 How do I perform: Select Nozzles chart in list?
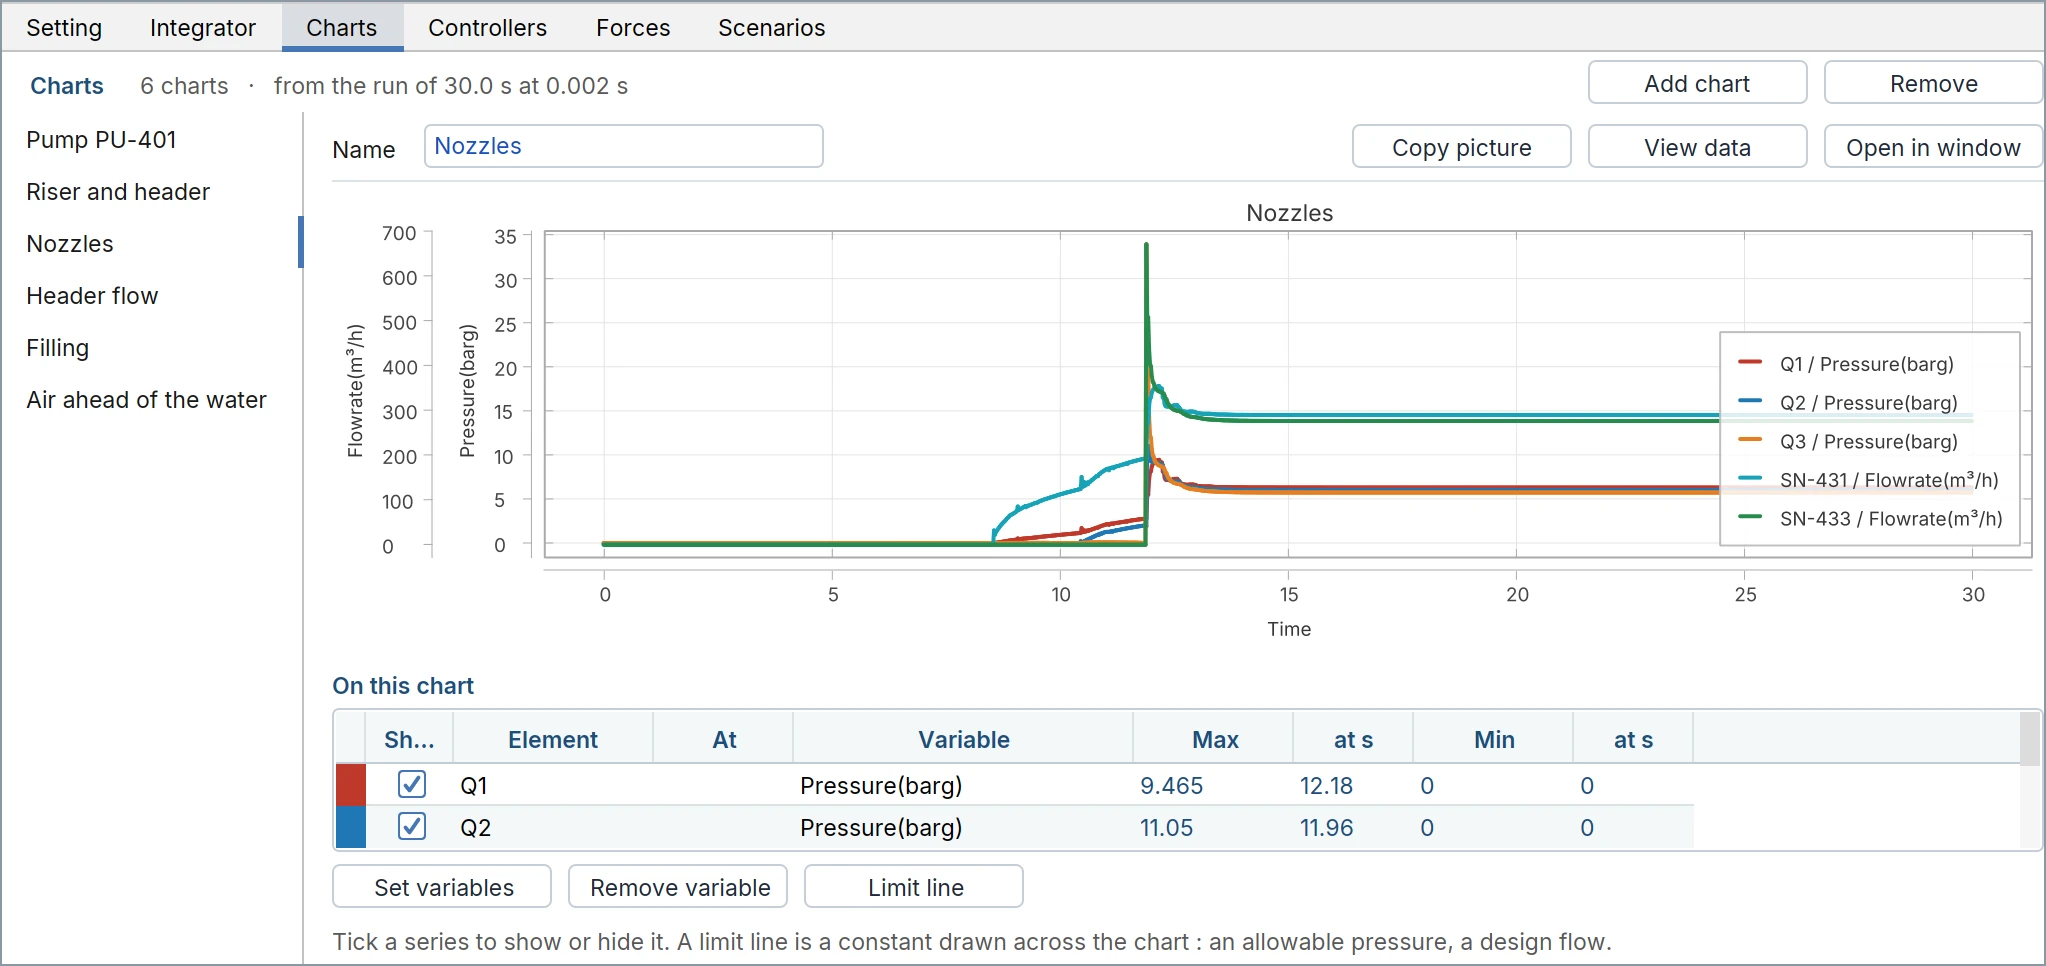click(152, 244)
